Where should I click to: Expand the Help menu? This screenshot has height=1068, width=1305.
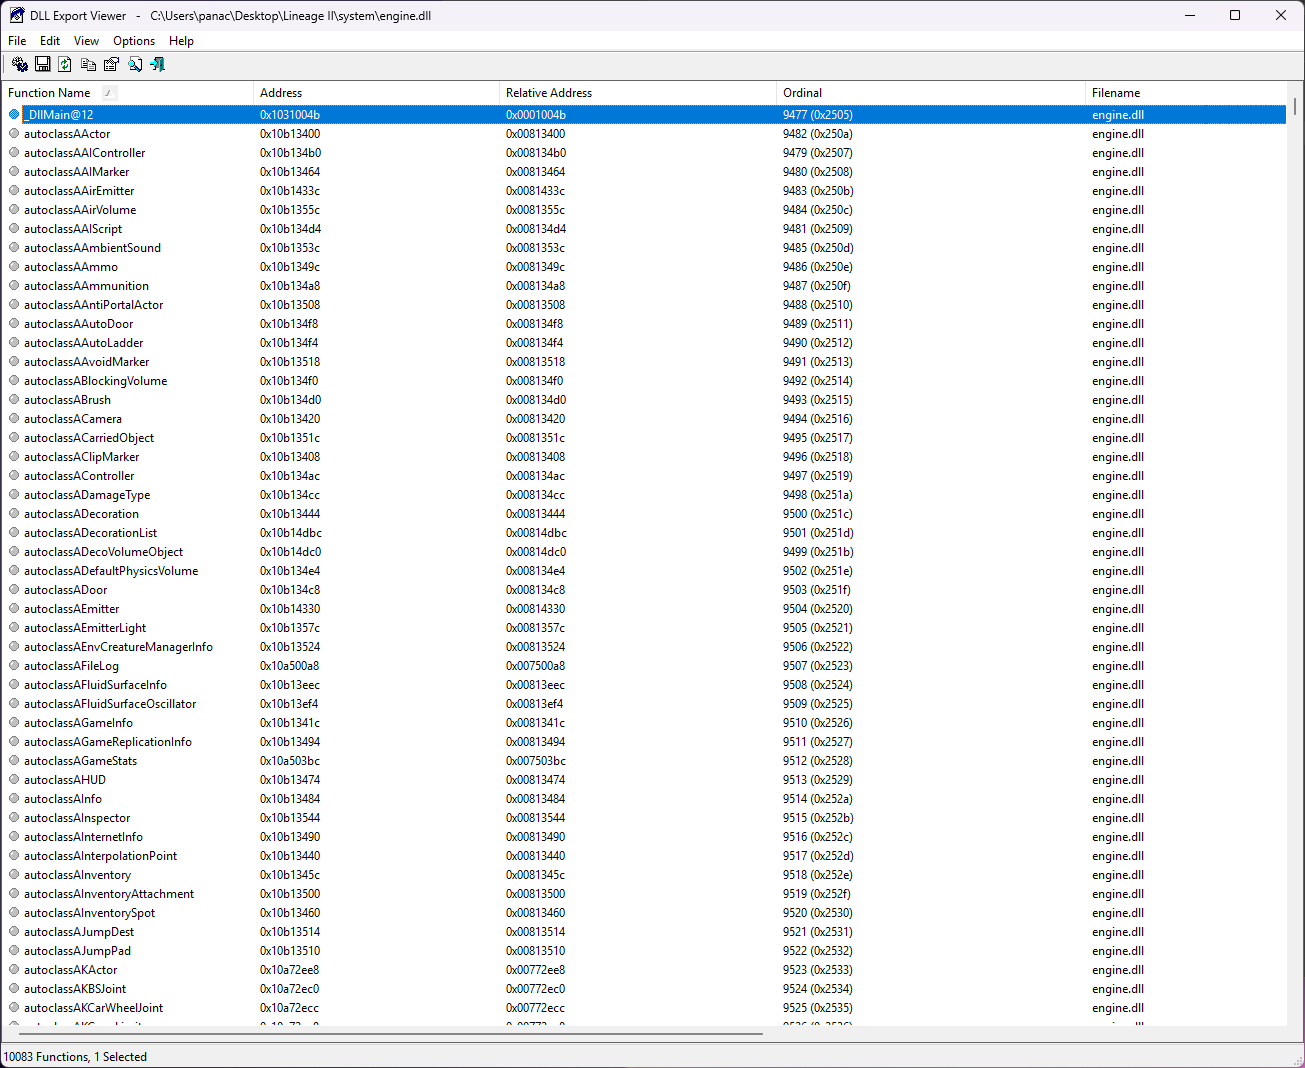(181, 41)
